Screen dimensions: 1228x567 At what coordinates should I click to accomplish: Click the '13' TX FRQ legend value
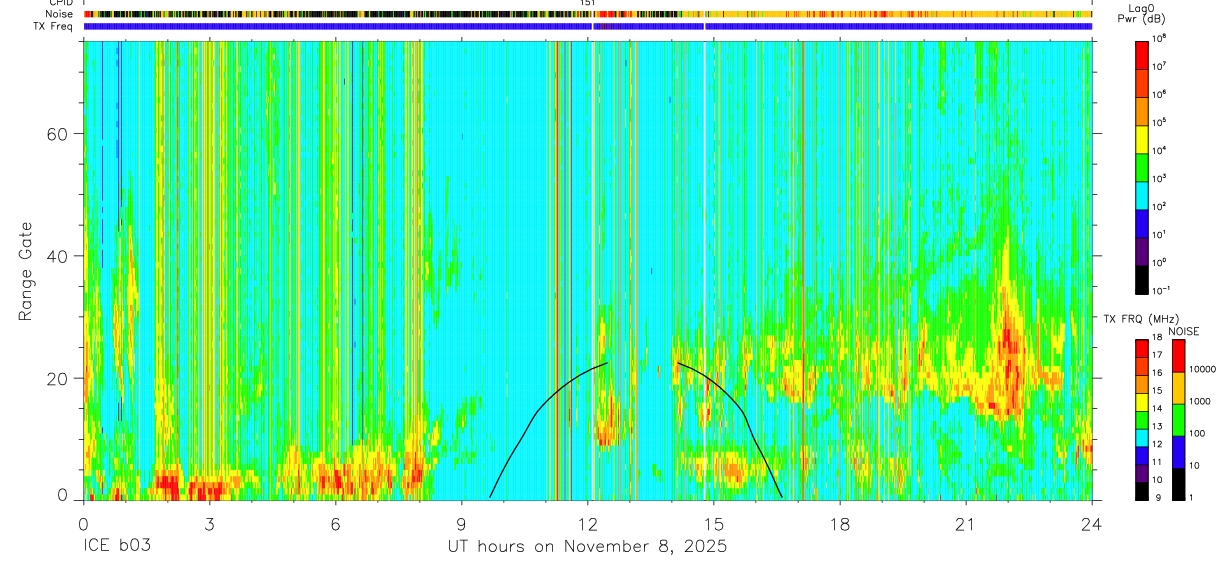1157,426
